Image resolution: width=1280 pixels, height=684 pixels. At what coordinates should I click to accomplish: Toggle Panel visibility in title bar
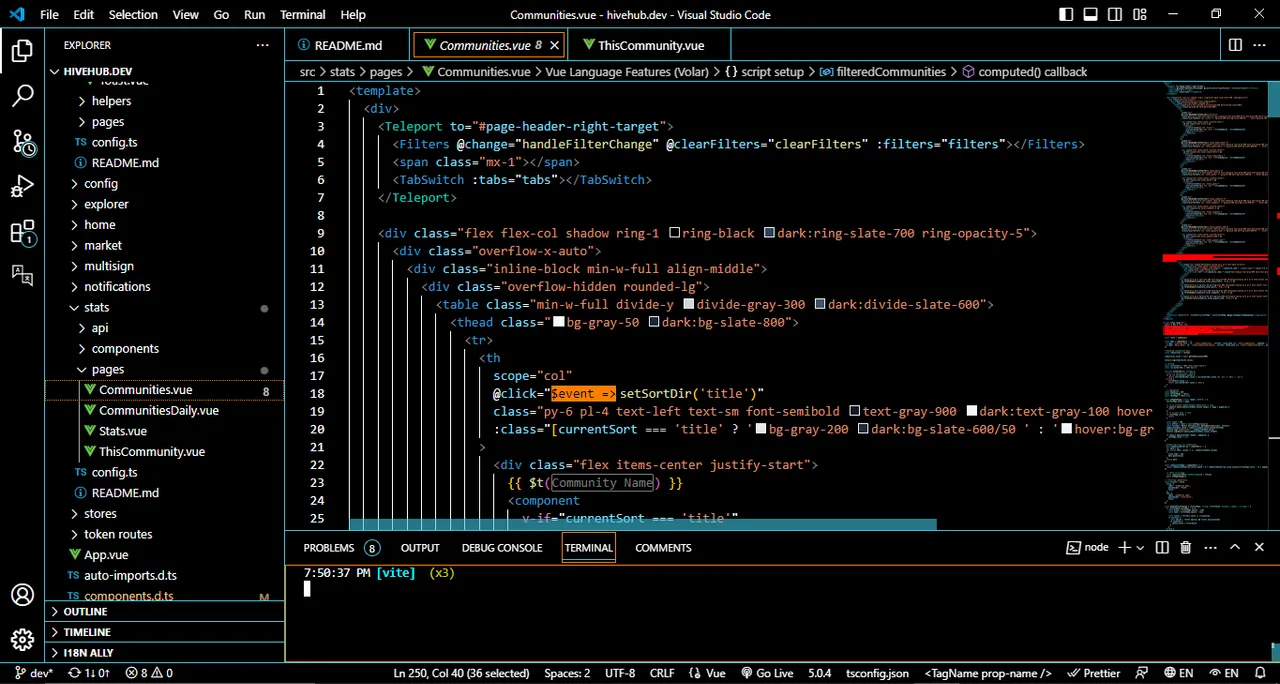coord(1090,14)
